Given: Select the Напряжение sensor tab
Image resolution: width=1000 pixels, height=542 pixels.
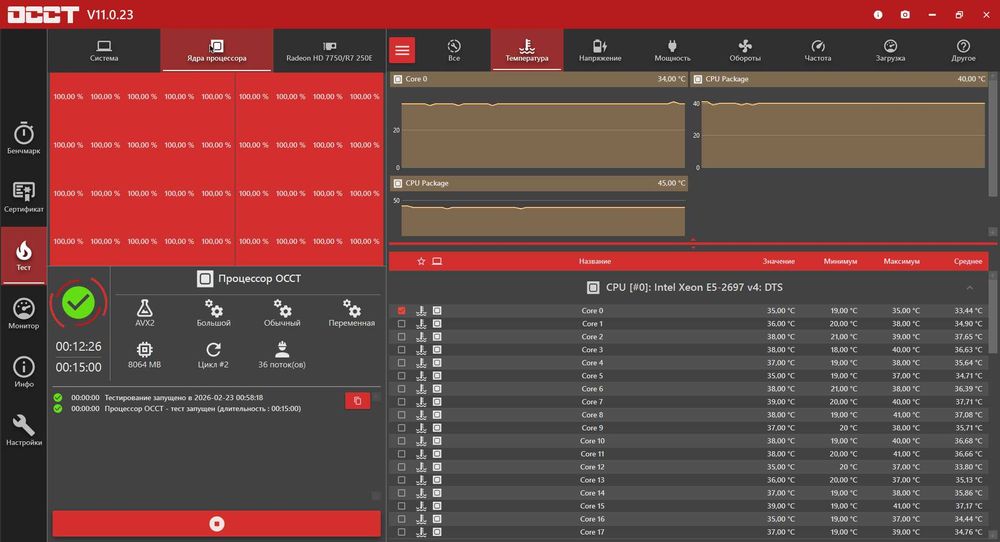Looking at the screenshot, I should coord(599,50).
